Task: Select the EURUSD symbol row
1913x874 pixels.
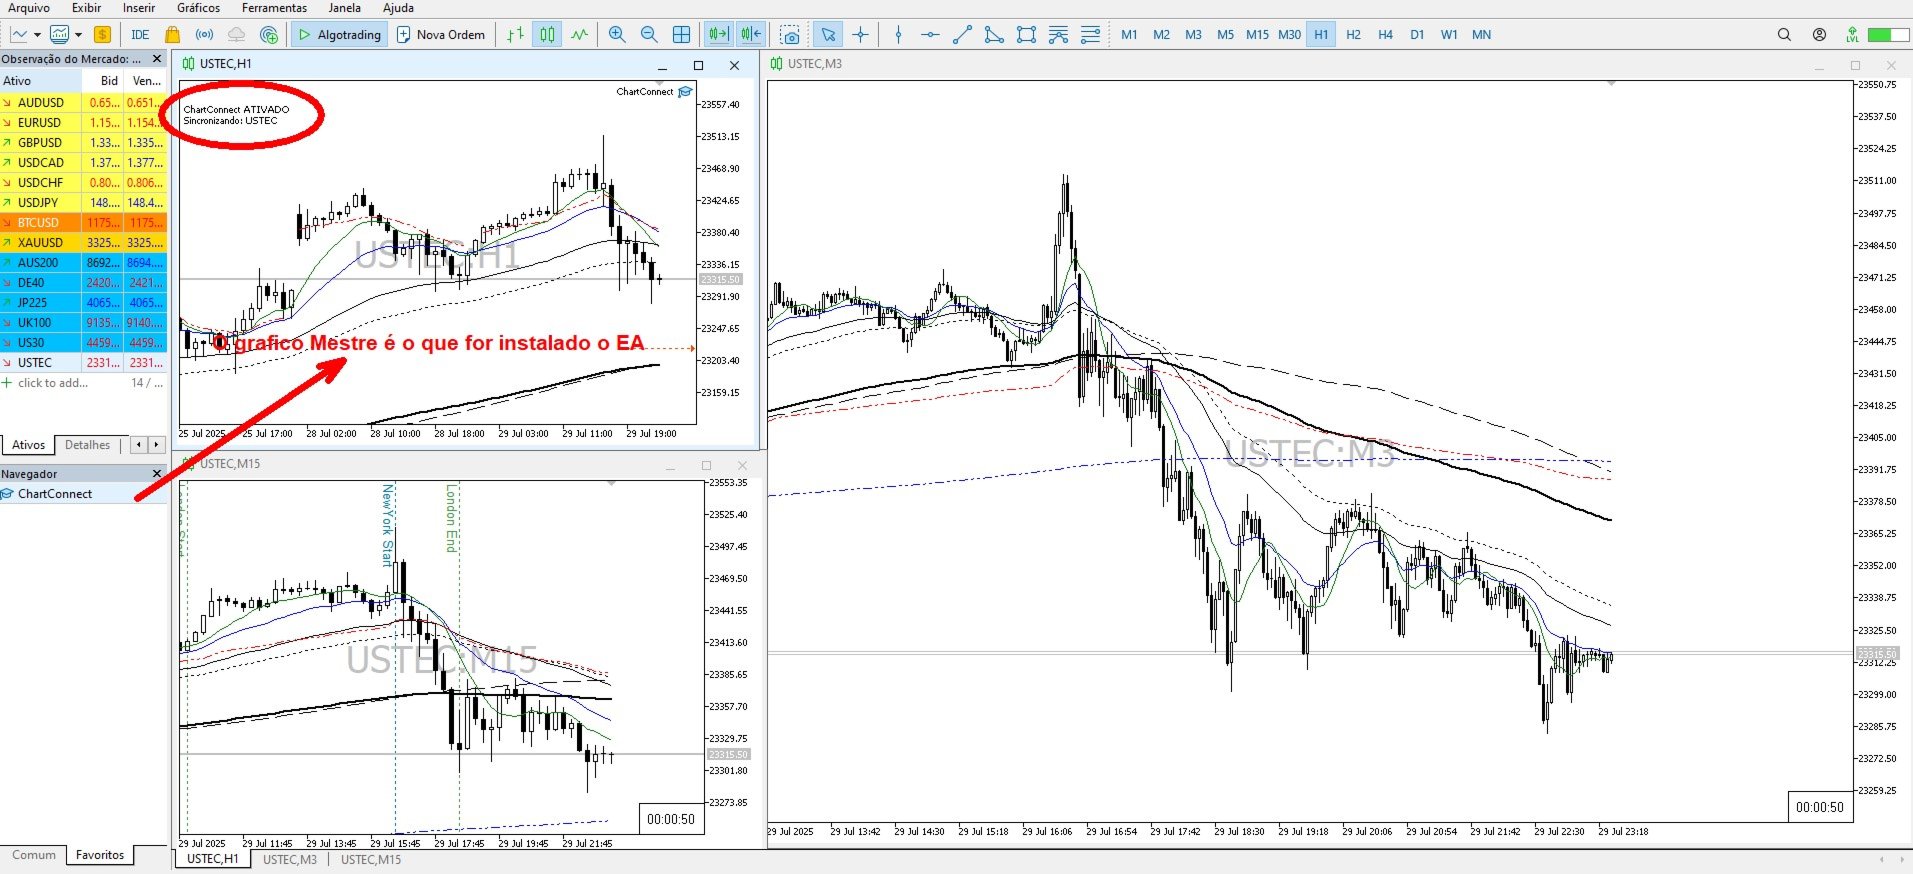Action: (82, 123)
